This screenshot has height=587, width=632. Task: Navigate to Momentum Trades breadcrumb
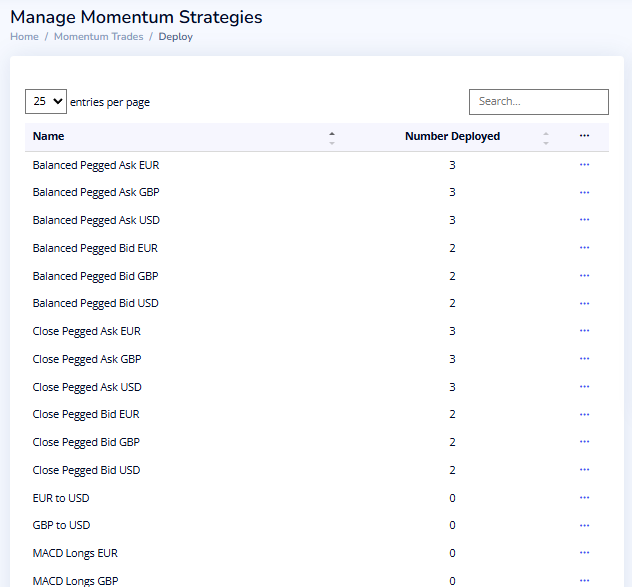[x=98, y=37]
